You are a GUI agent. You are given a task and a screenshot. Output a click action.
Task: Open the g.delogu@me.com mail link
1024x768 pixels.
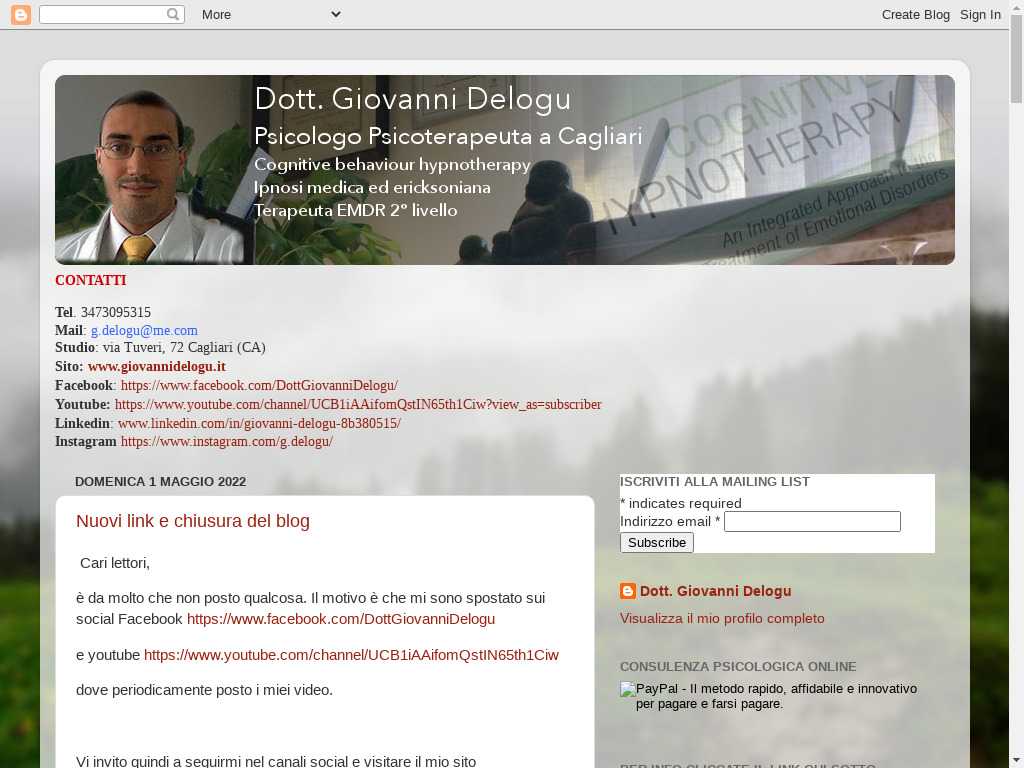(x=144, y=330)
